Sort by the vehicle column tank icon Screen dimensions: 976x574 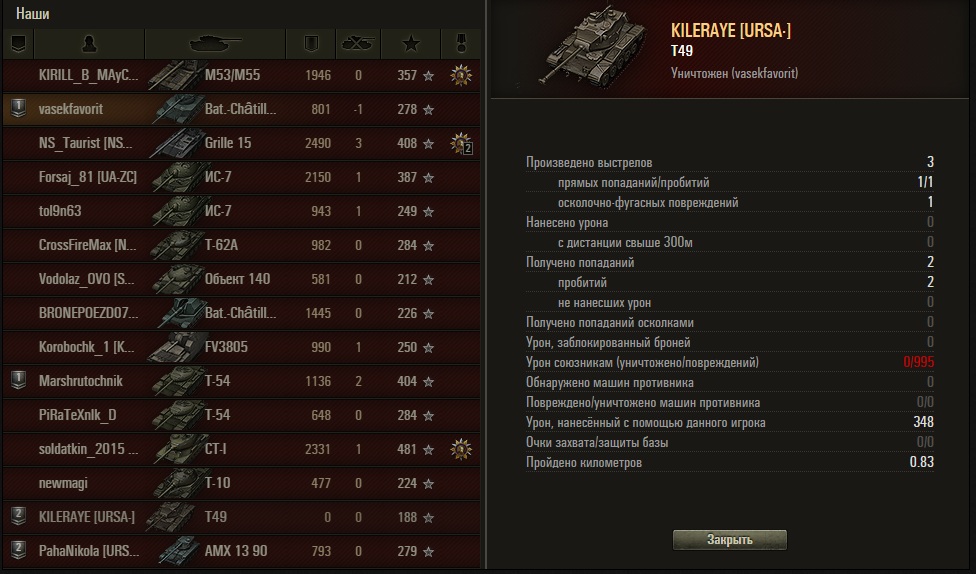point(215,44)
